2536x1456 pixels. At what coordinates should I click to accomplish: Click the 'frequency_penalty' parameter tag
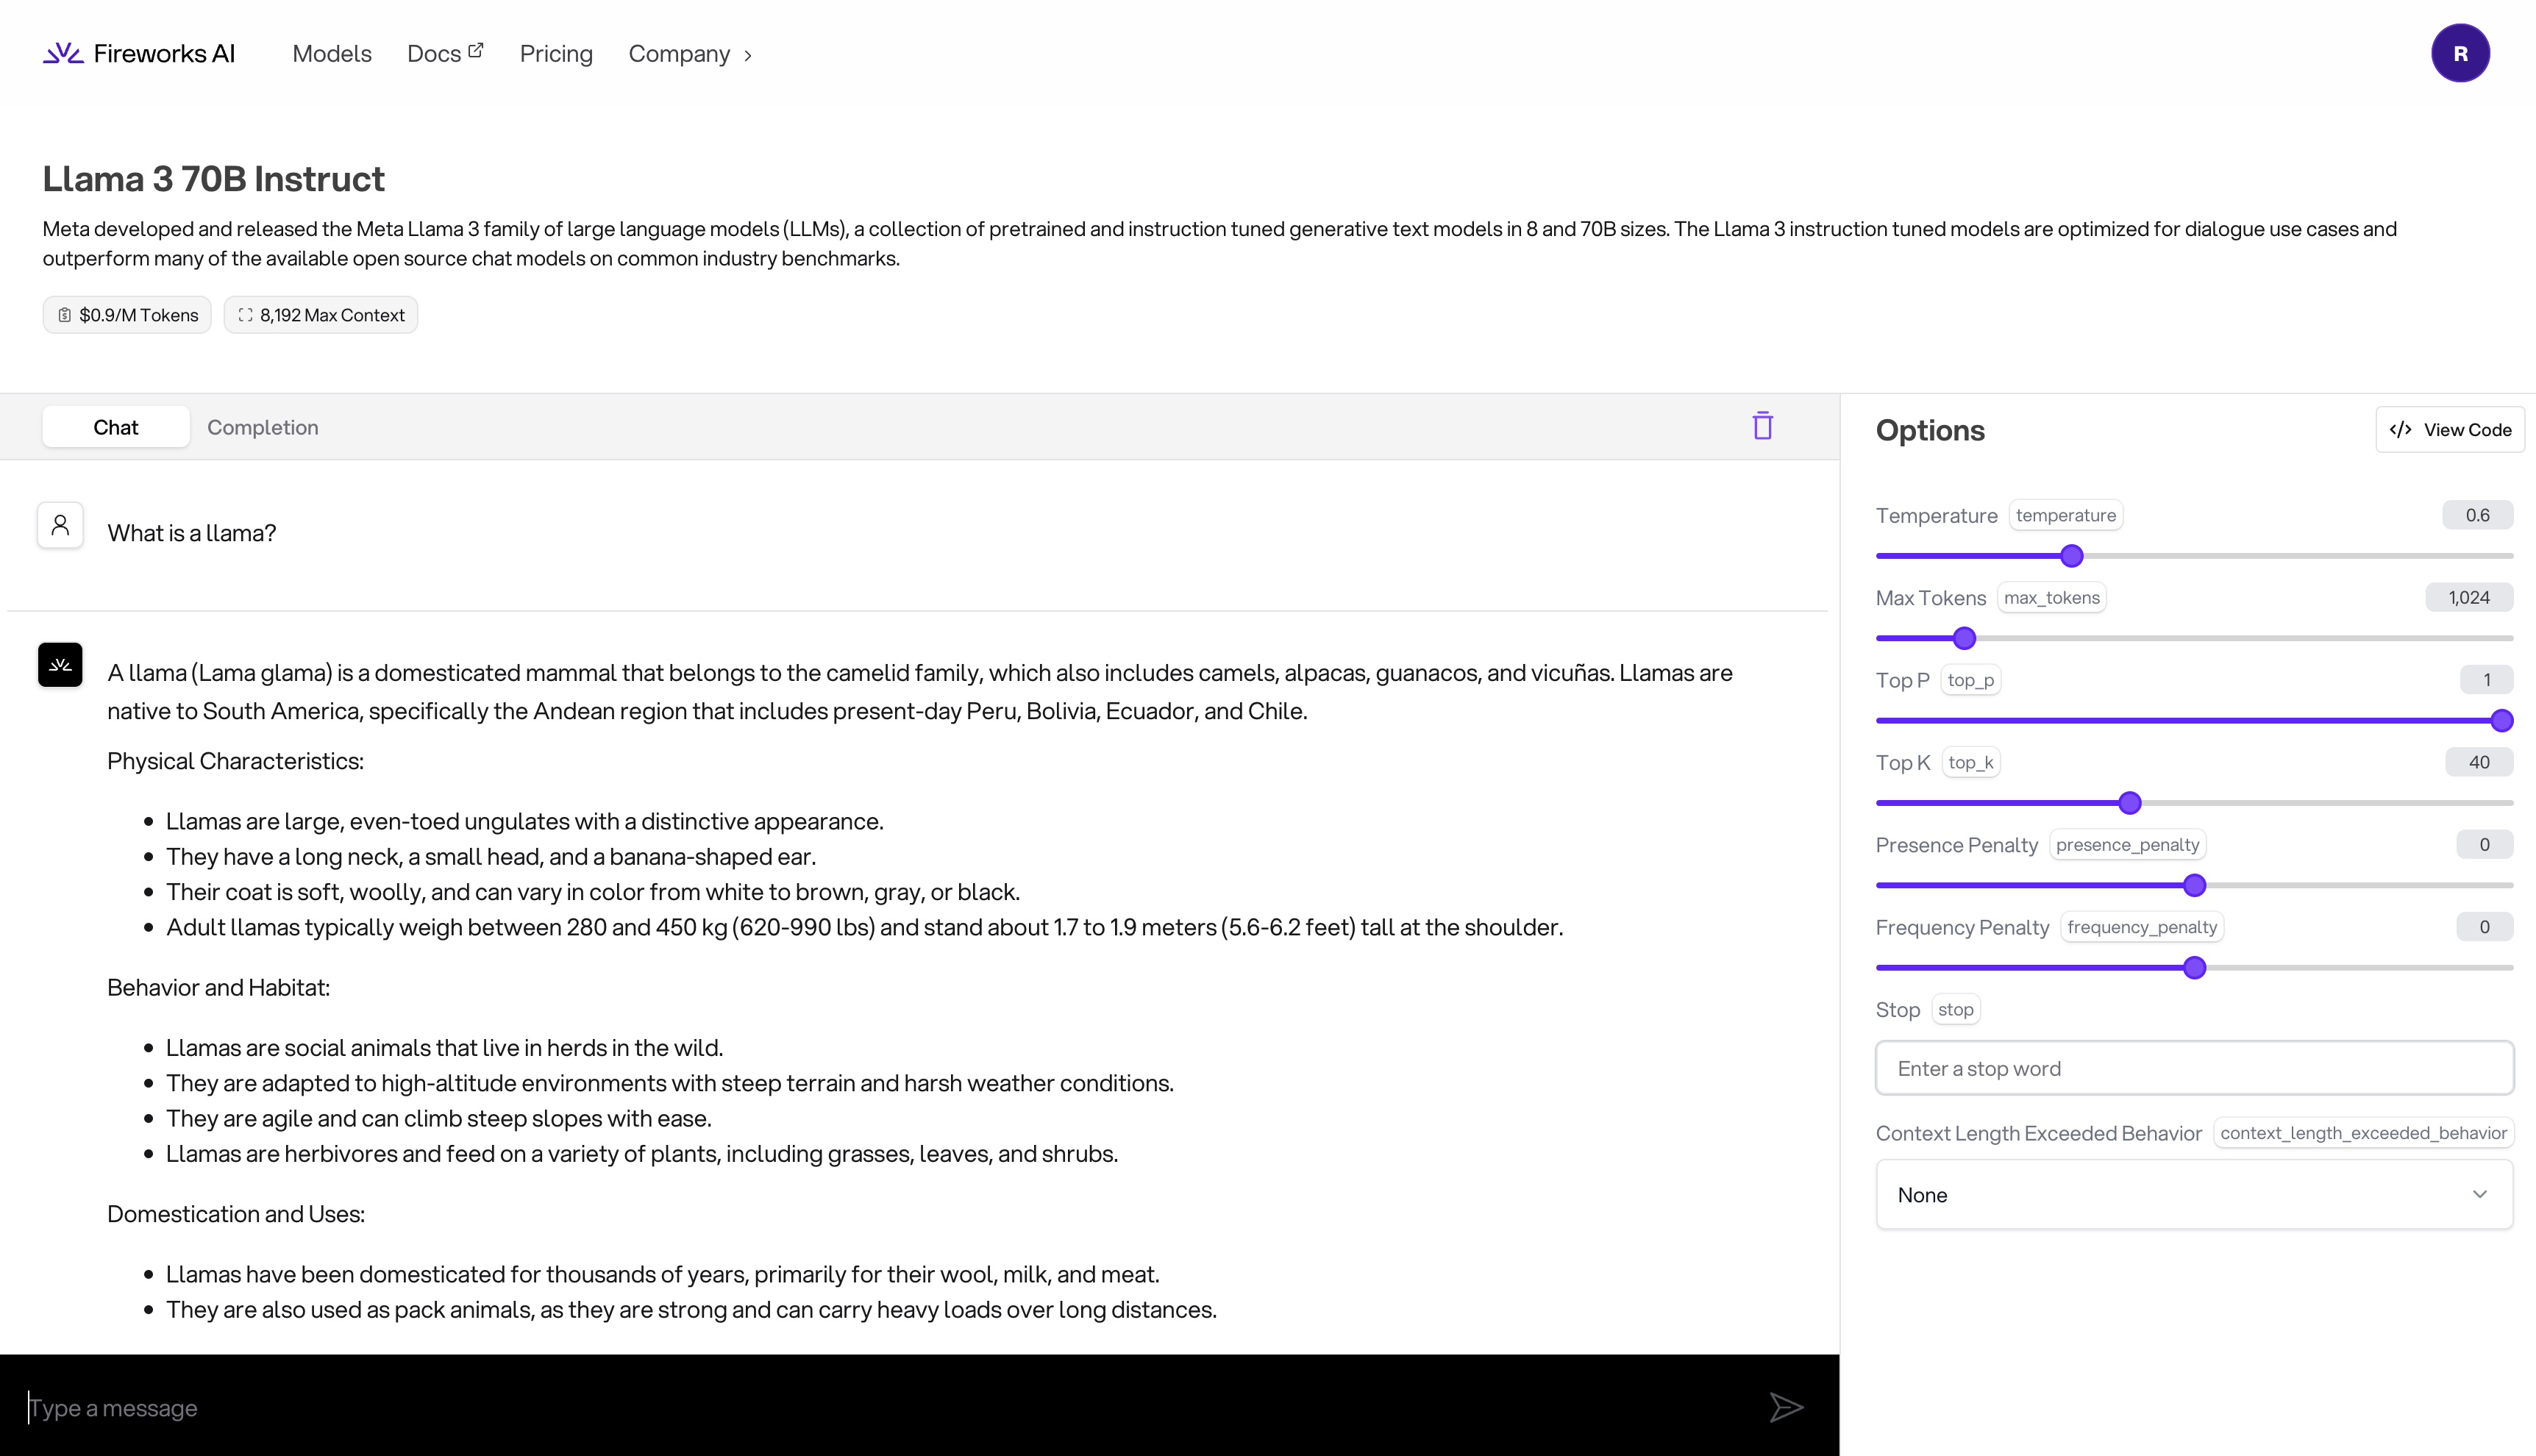click(x=2142, y=927)
